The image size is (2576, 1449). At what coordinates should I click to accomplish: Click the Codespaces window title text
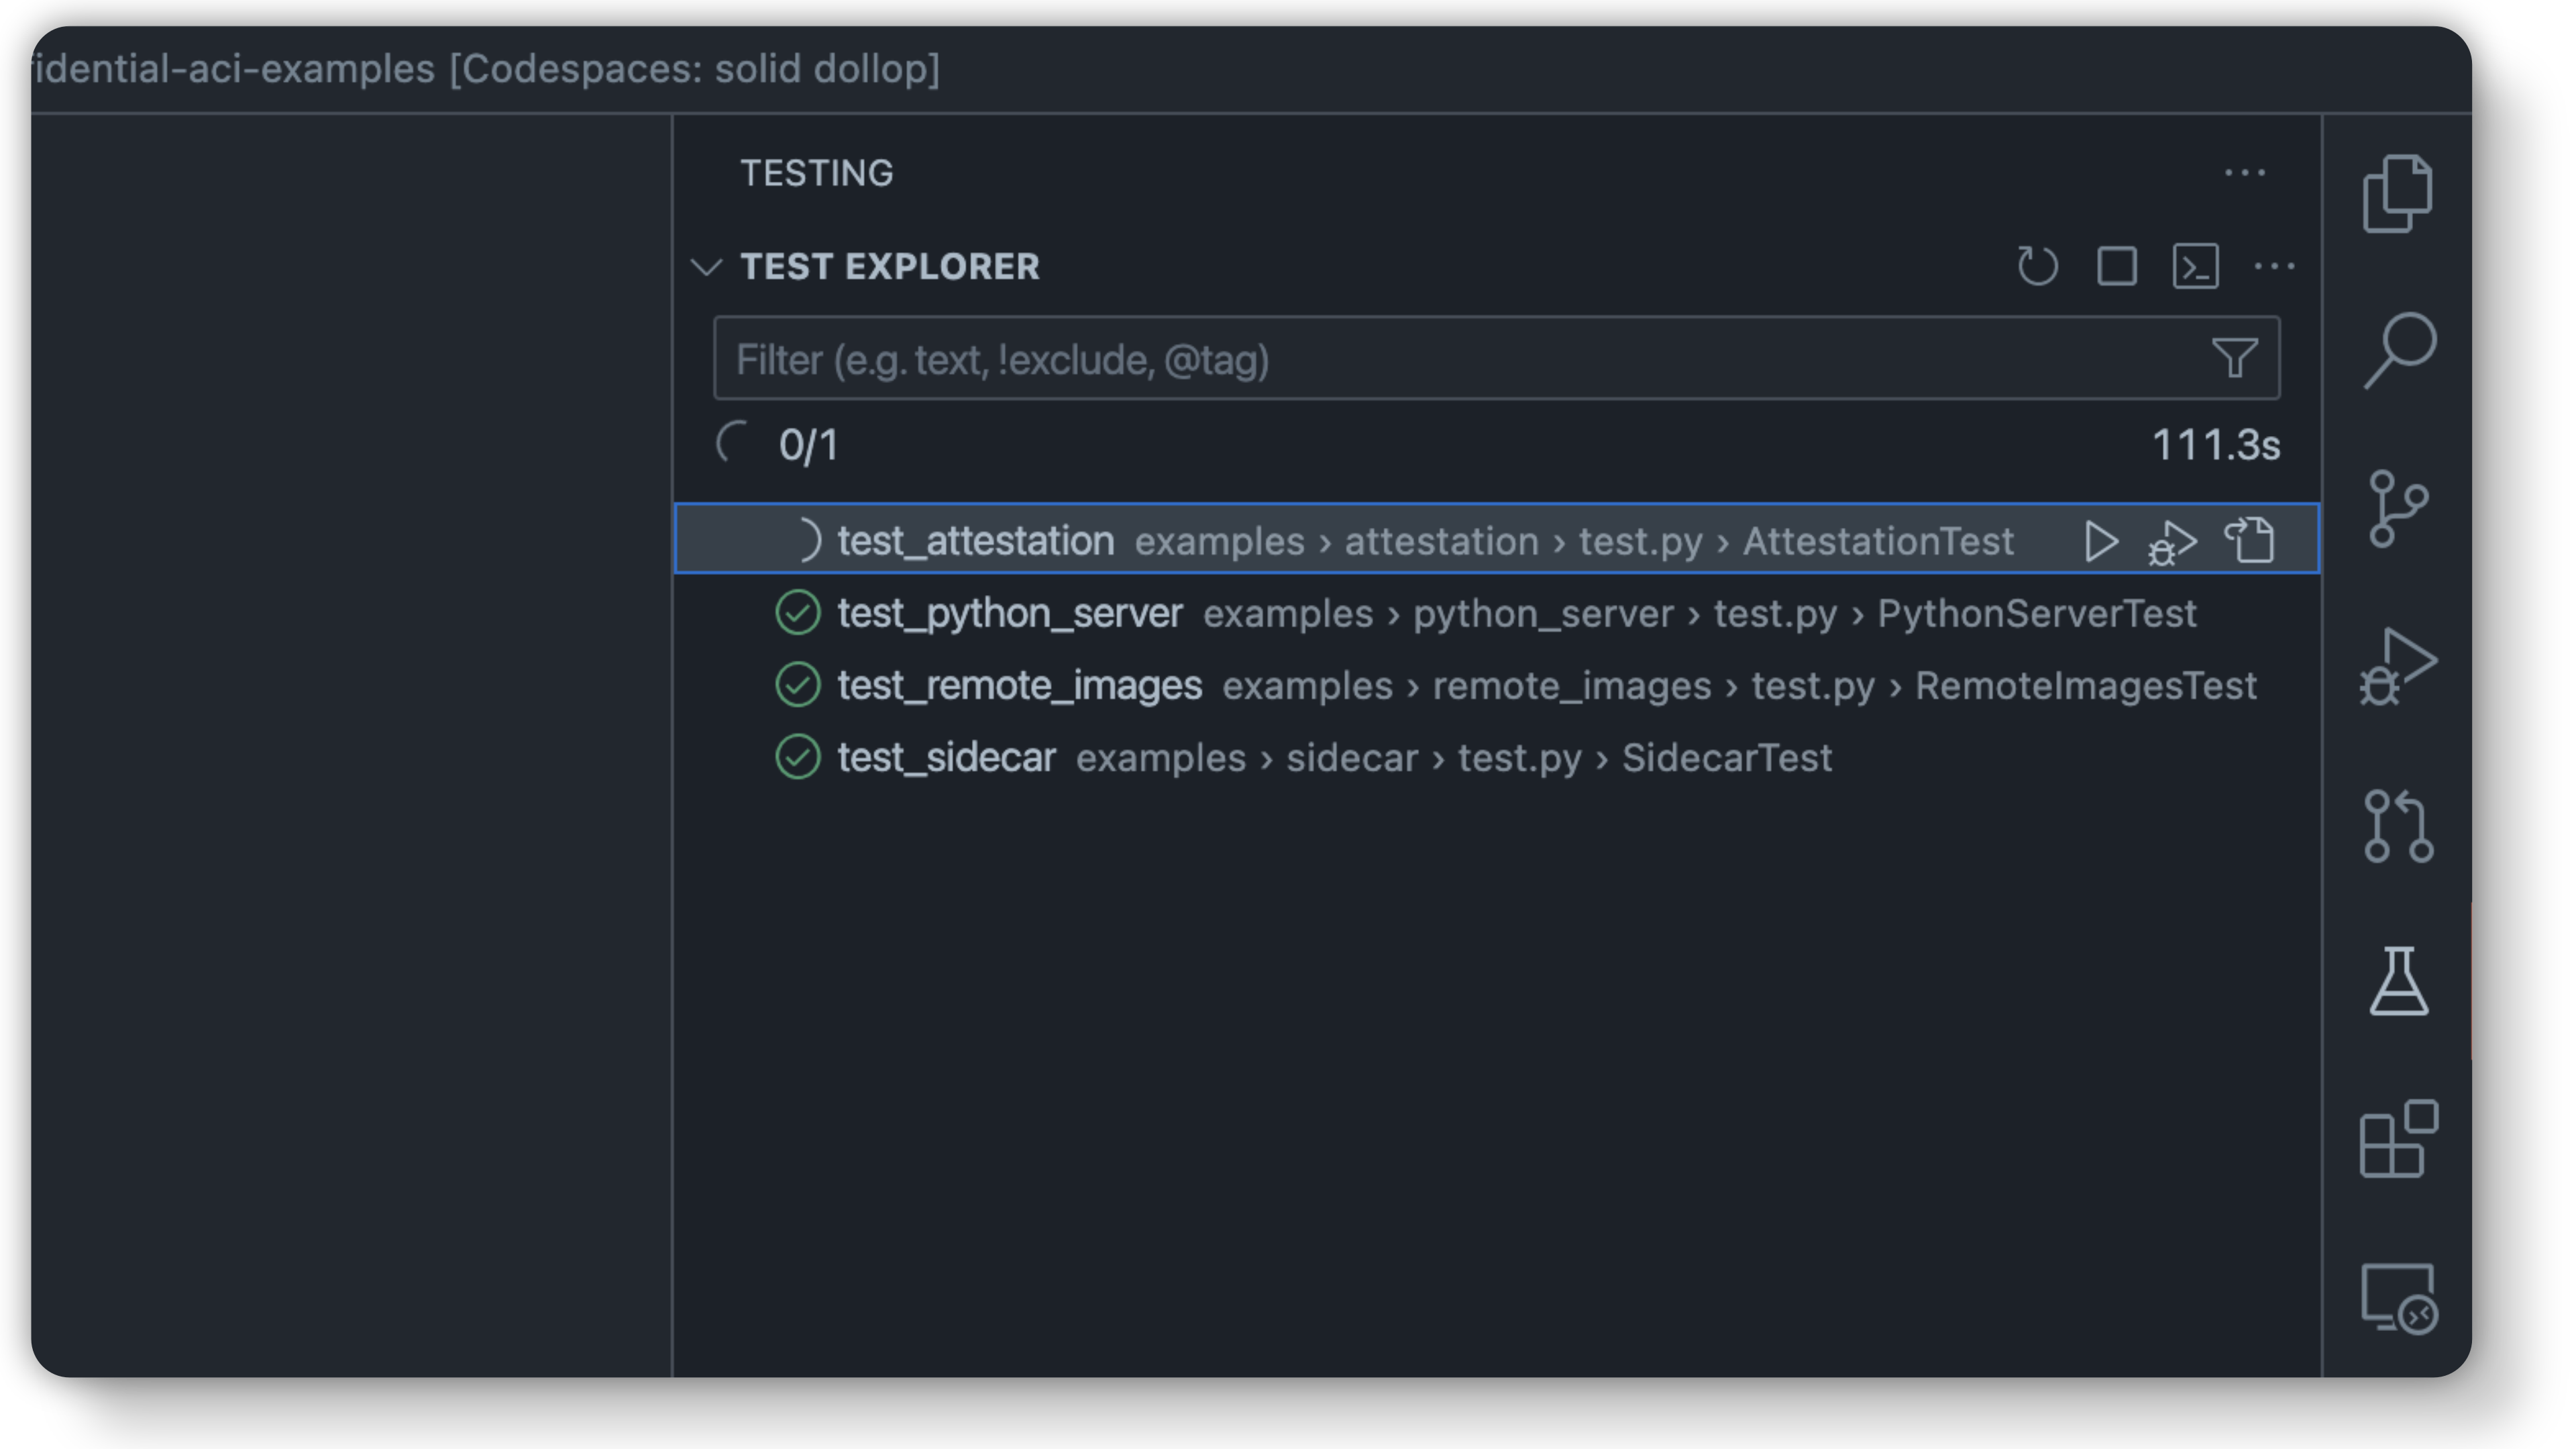(486, 69)
